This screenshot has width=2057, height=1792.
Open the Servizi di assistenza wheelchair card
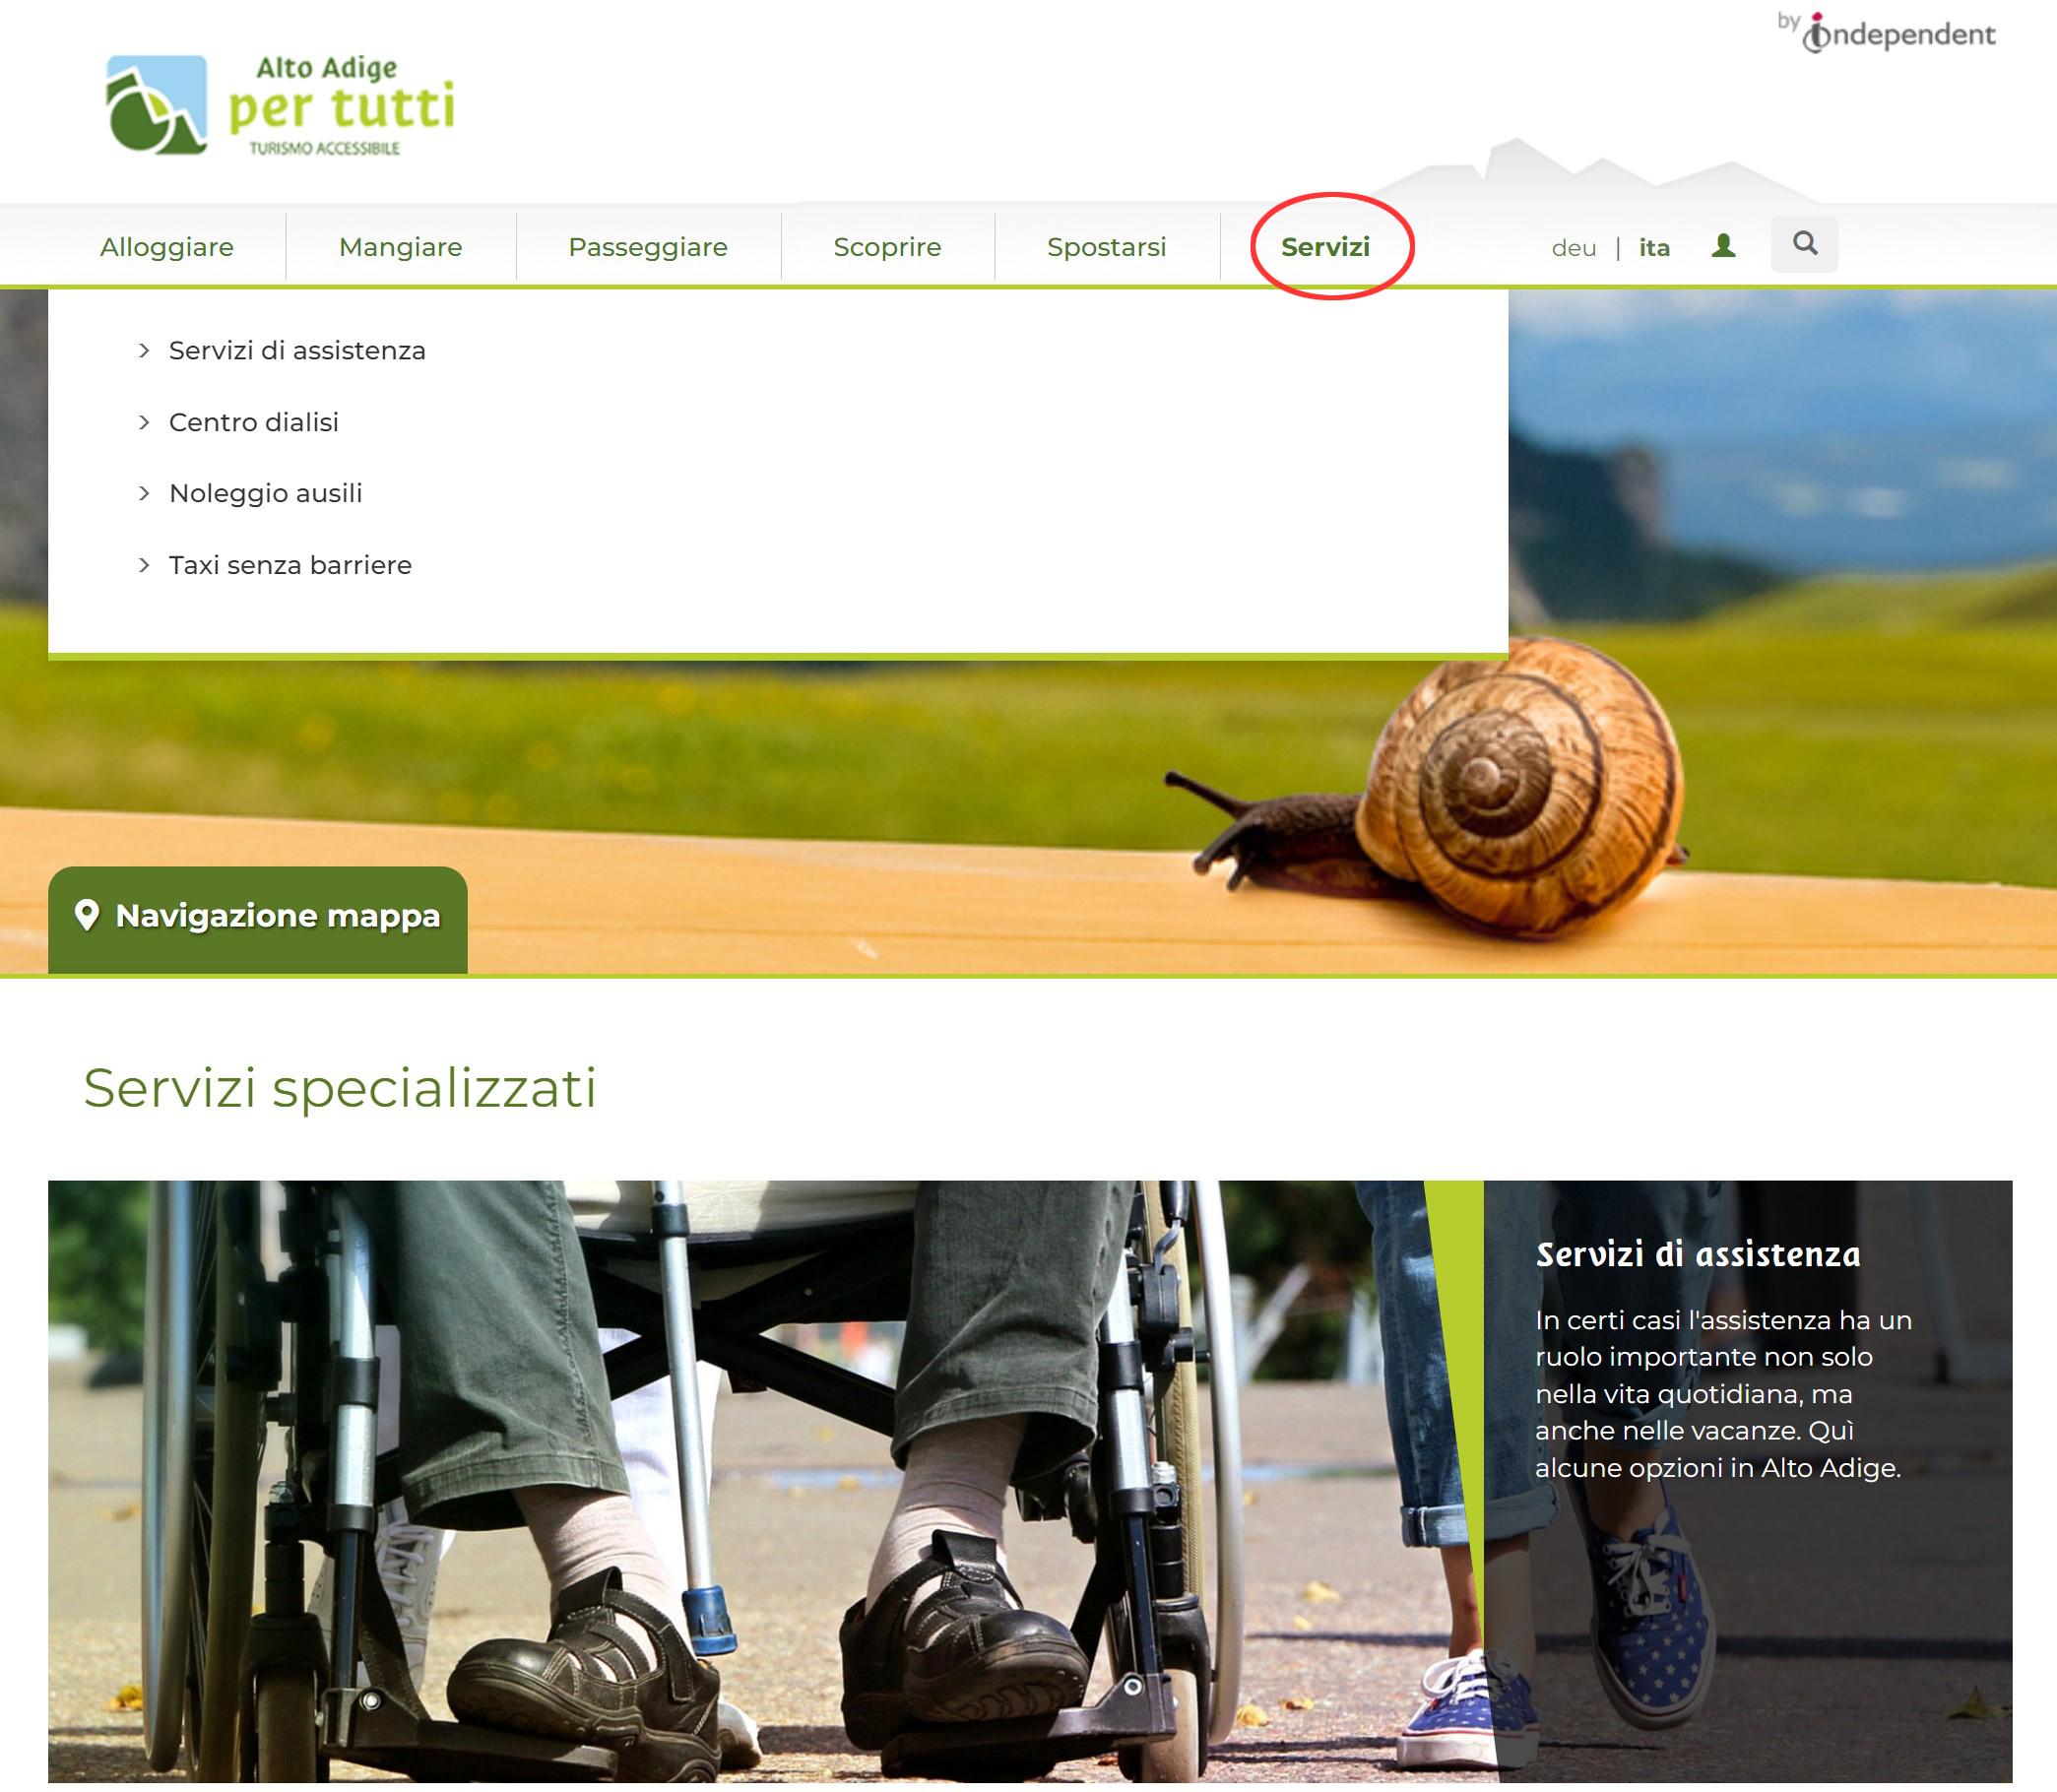1030,1482
